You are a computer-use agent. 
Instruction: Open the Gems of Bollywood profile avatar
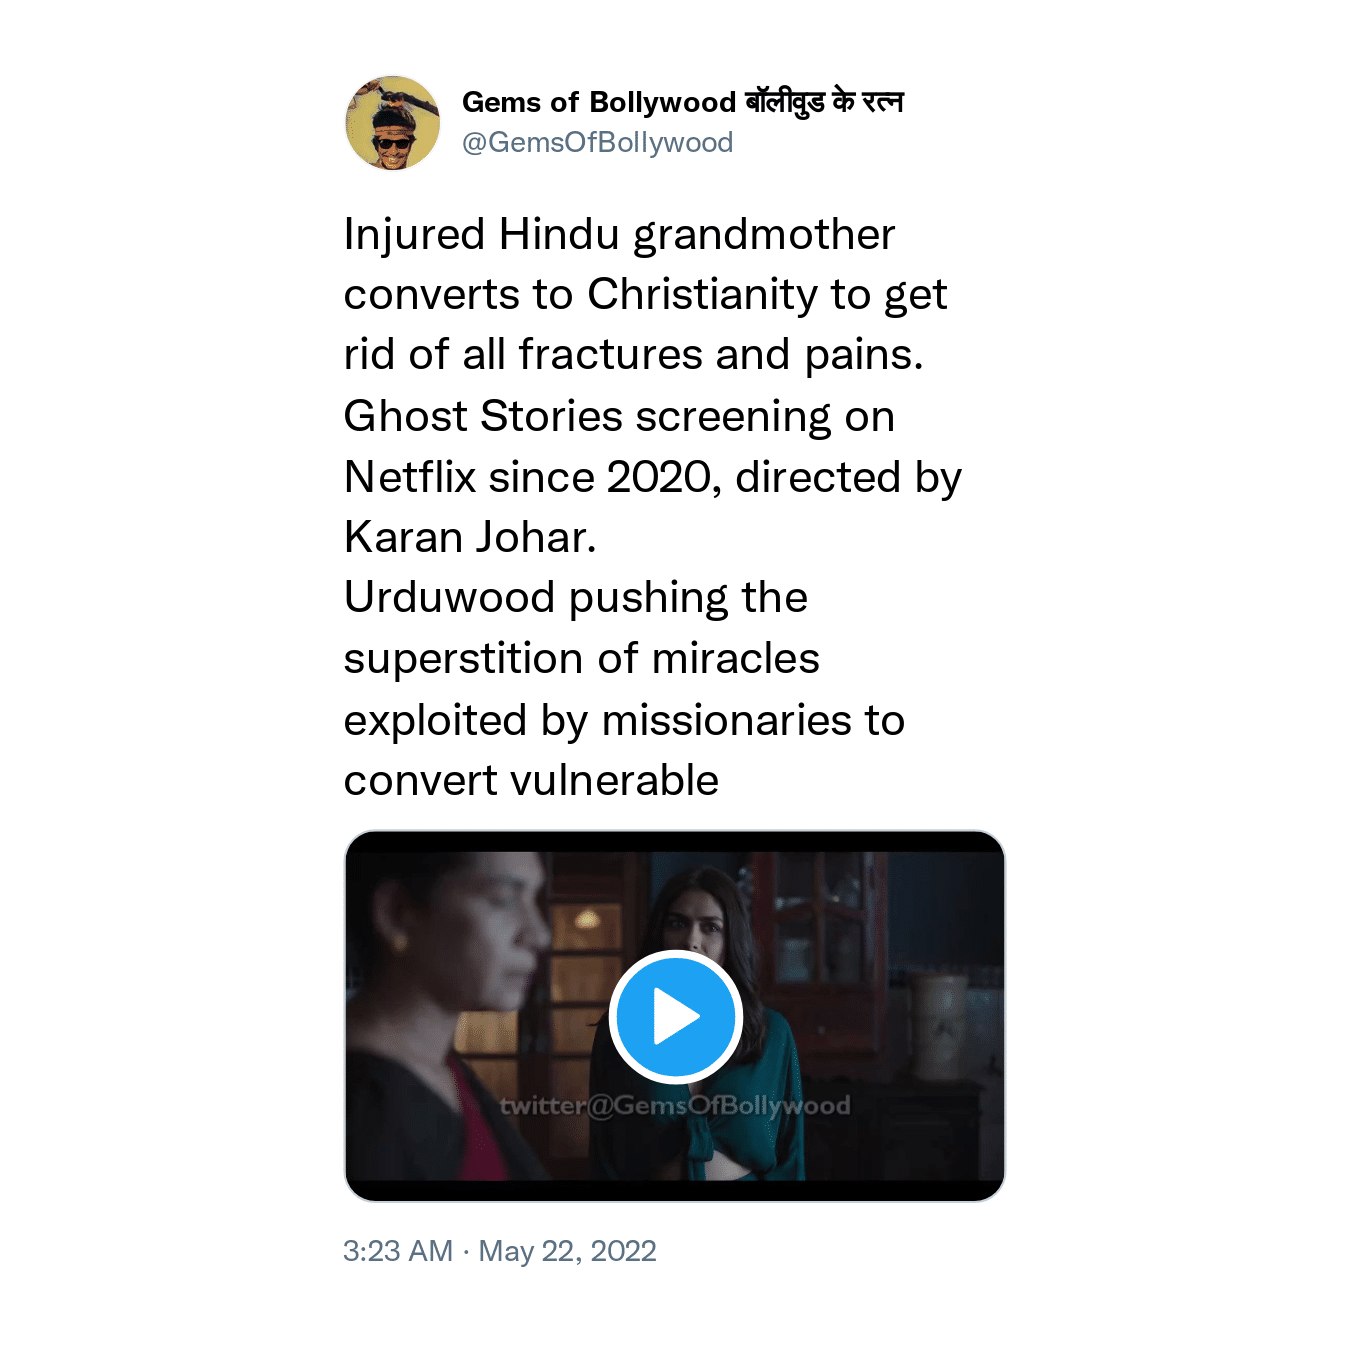pyautogui.click(x=393, y=123)
